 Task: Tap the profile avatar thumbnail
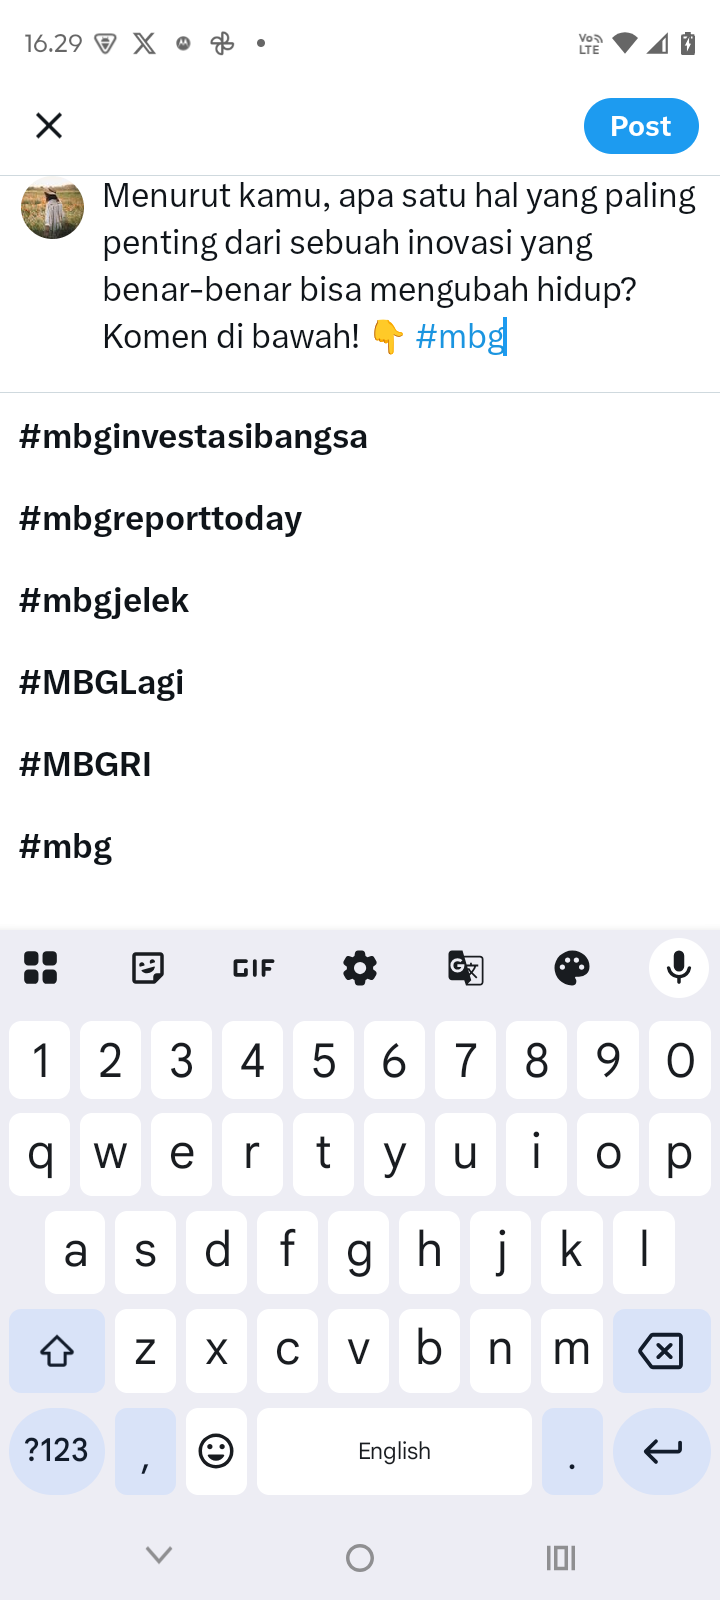coord(52,208)
